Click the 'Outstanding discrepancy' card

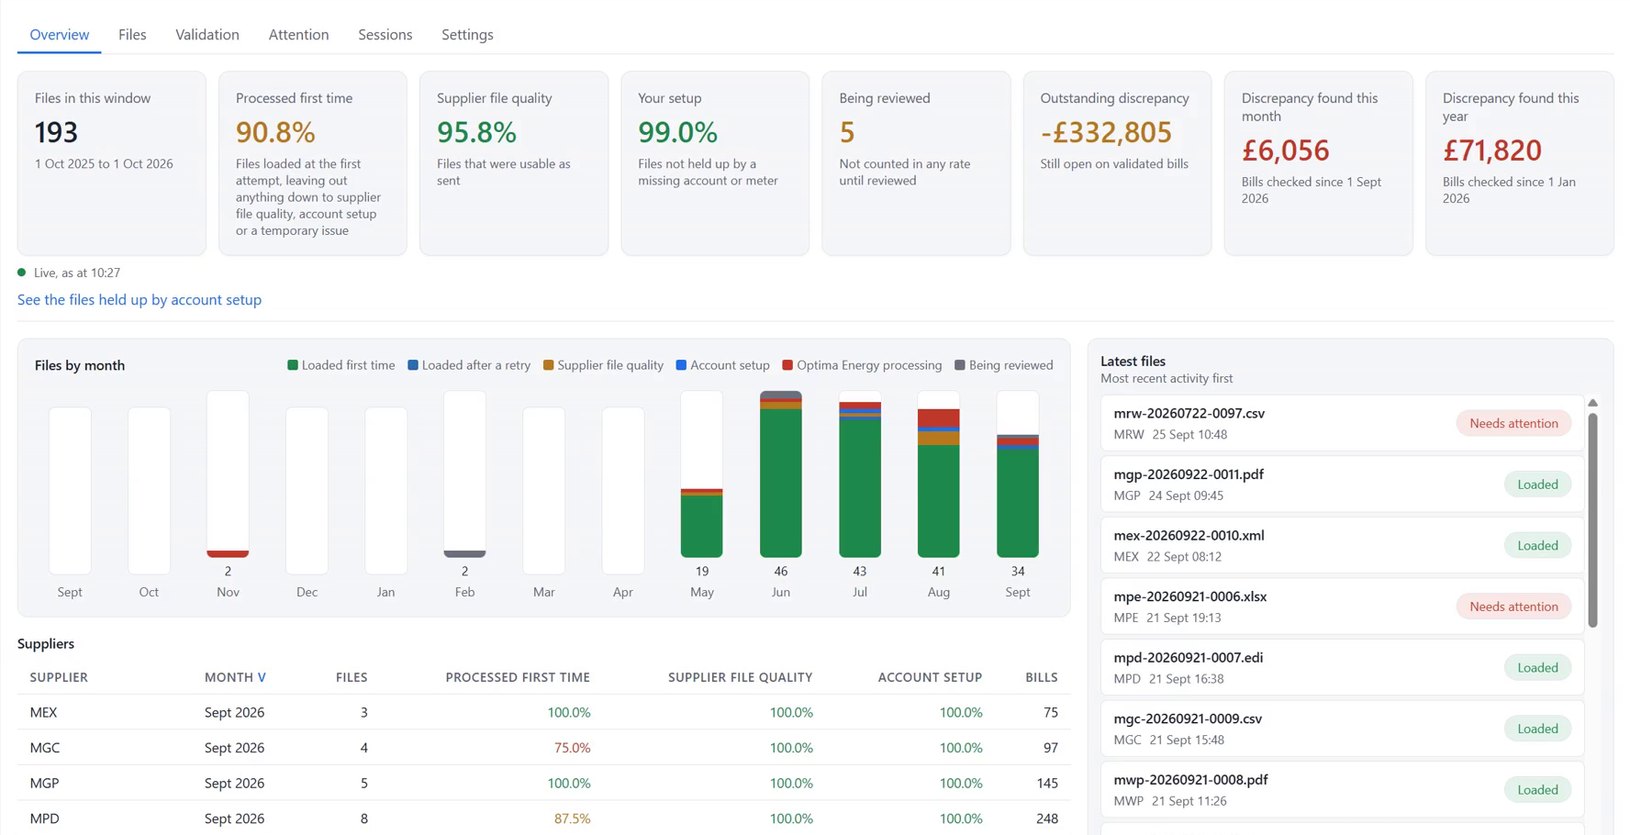[x=1117, y=163]
